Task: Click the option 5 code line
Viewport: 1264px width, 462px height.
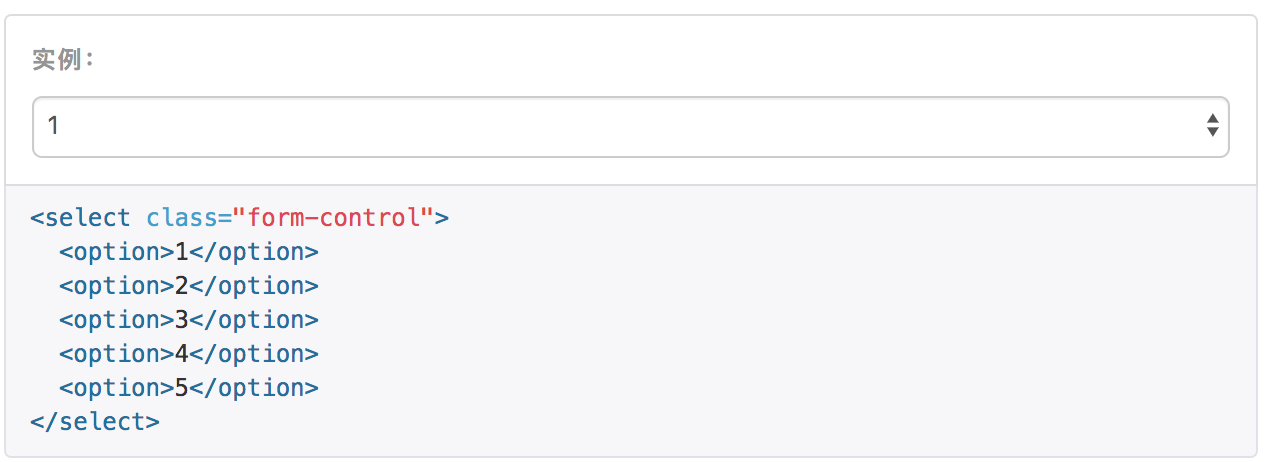Action: pyautogui.click(x=188, y=388)
